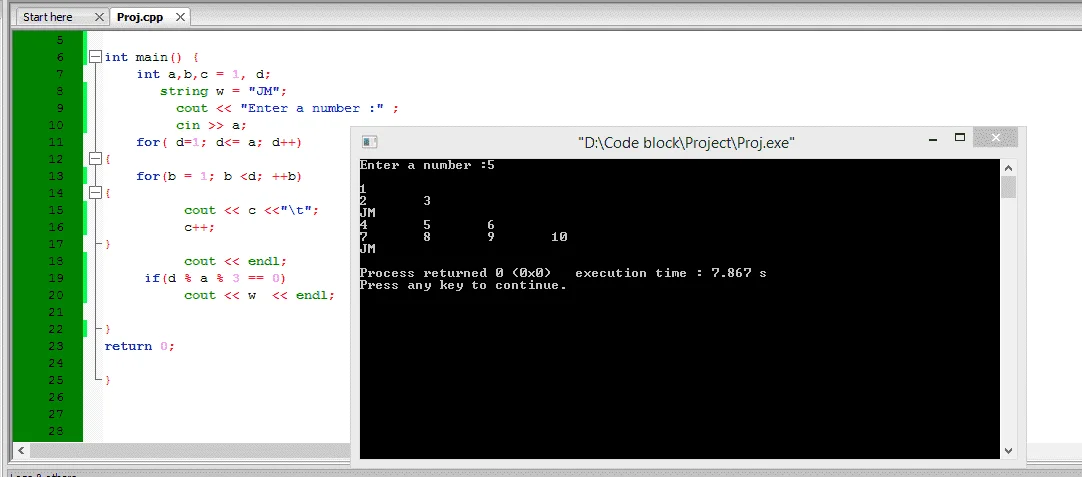Close the Start here tab
Screen dimensions: 1082x477
(99, 17)
